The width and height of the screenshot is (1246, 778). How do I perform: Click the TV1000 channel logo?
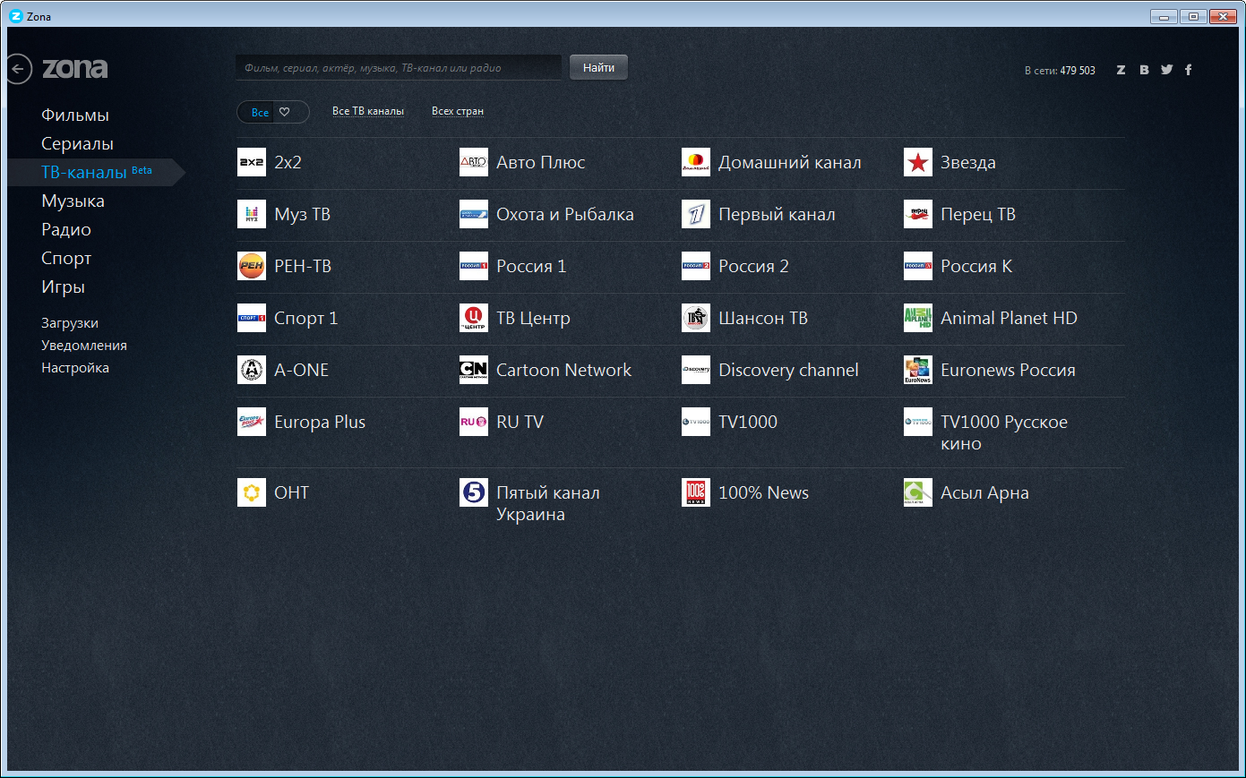695,422
